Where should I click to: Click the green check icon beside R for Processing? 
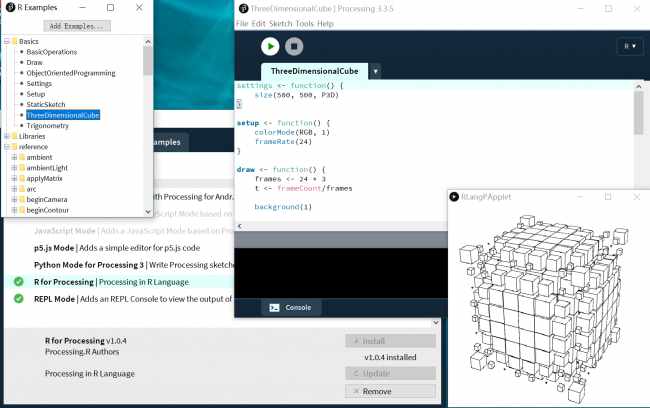pyautogui.click(x=19, y=282)
